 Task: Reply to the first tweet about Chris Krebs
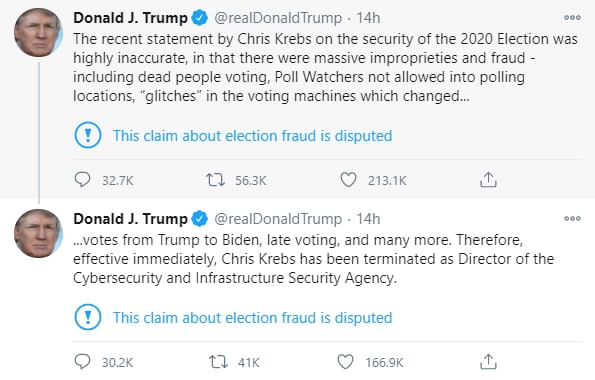tap(82, 180)
